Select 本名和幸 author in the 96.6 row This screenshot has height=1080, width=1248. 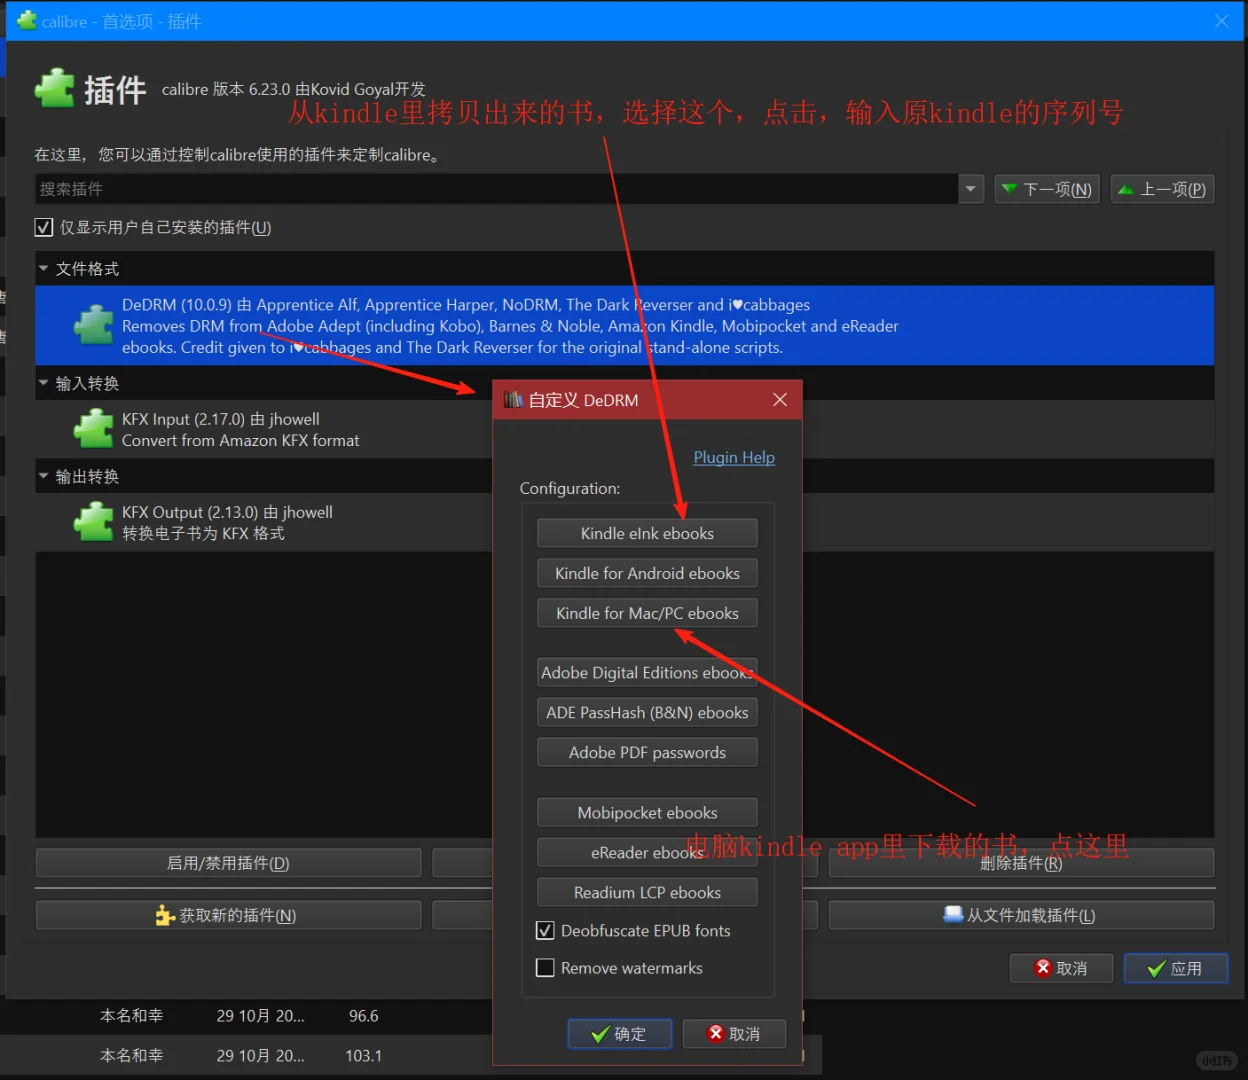click(x=131, y=1016)
